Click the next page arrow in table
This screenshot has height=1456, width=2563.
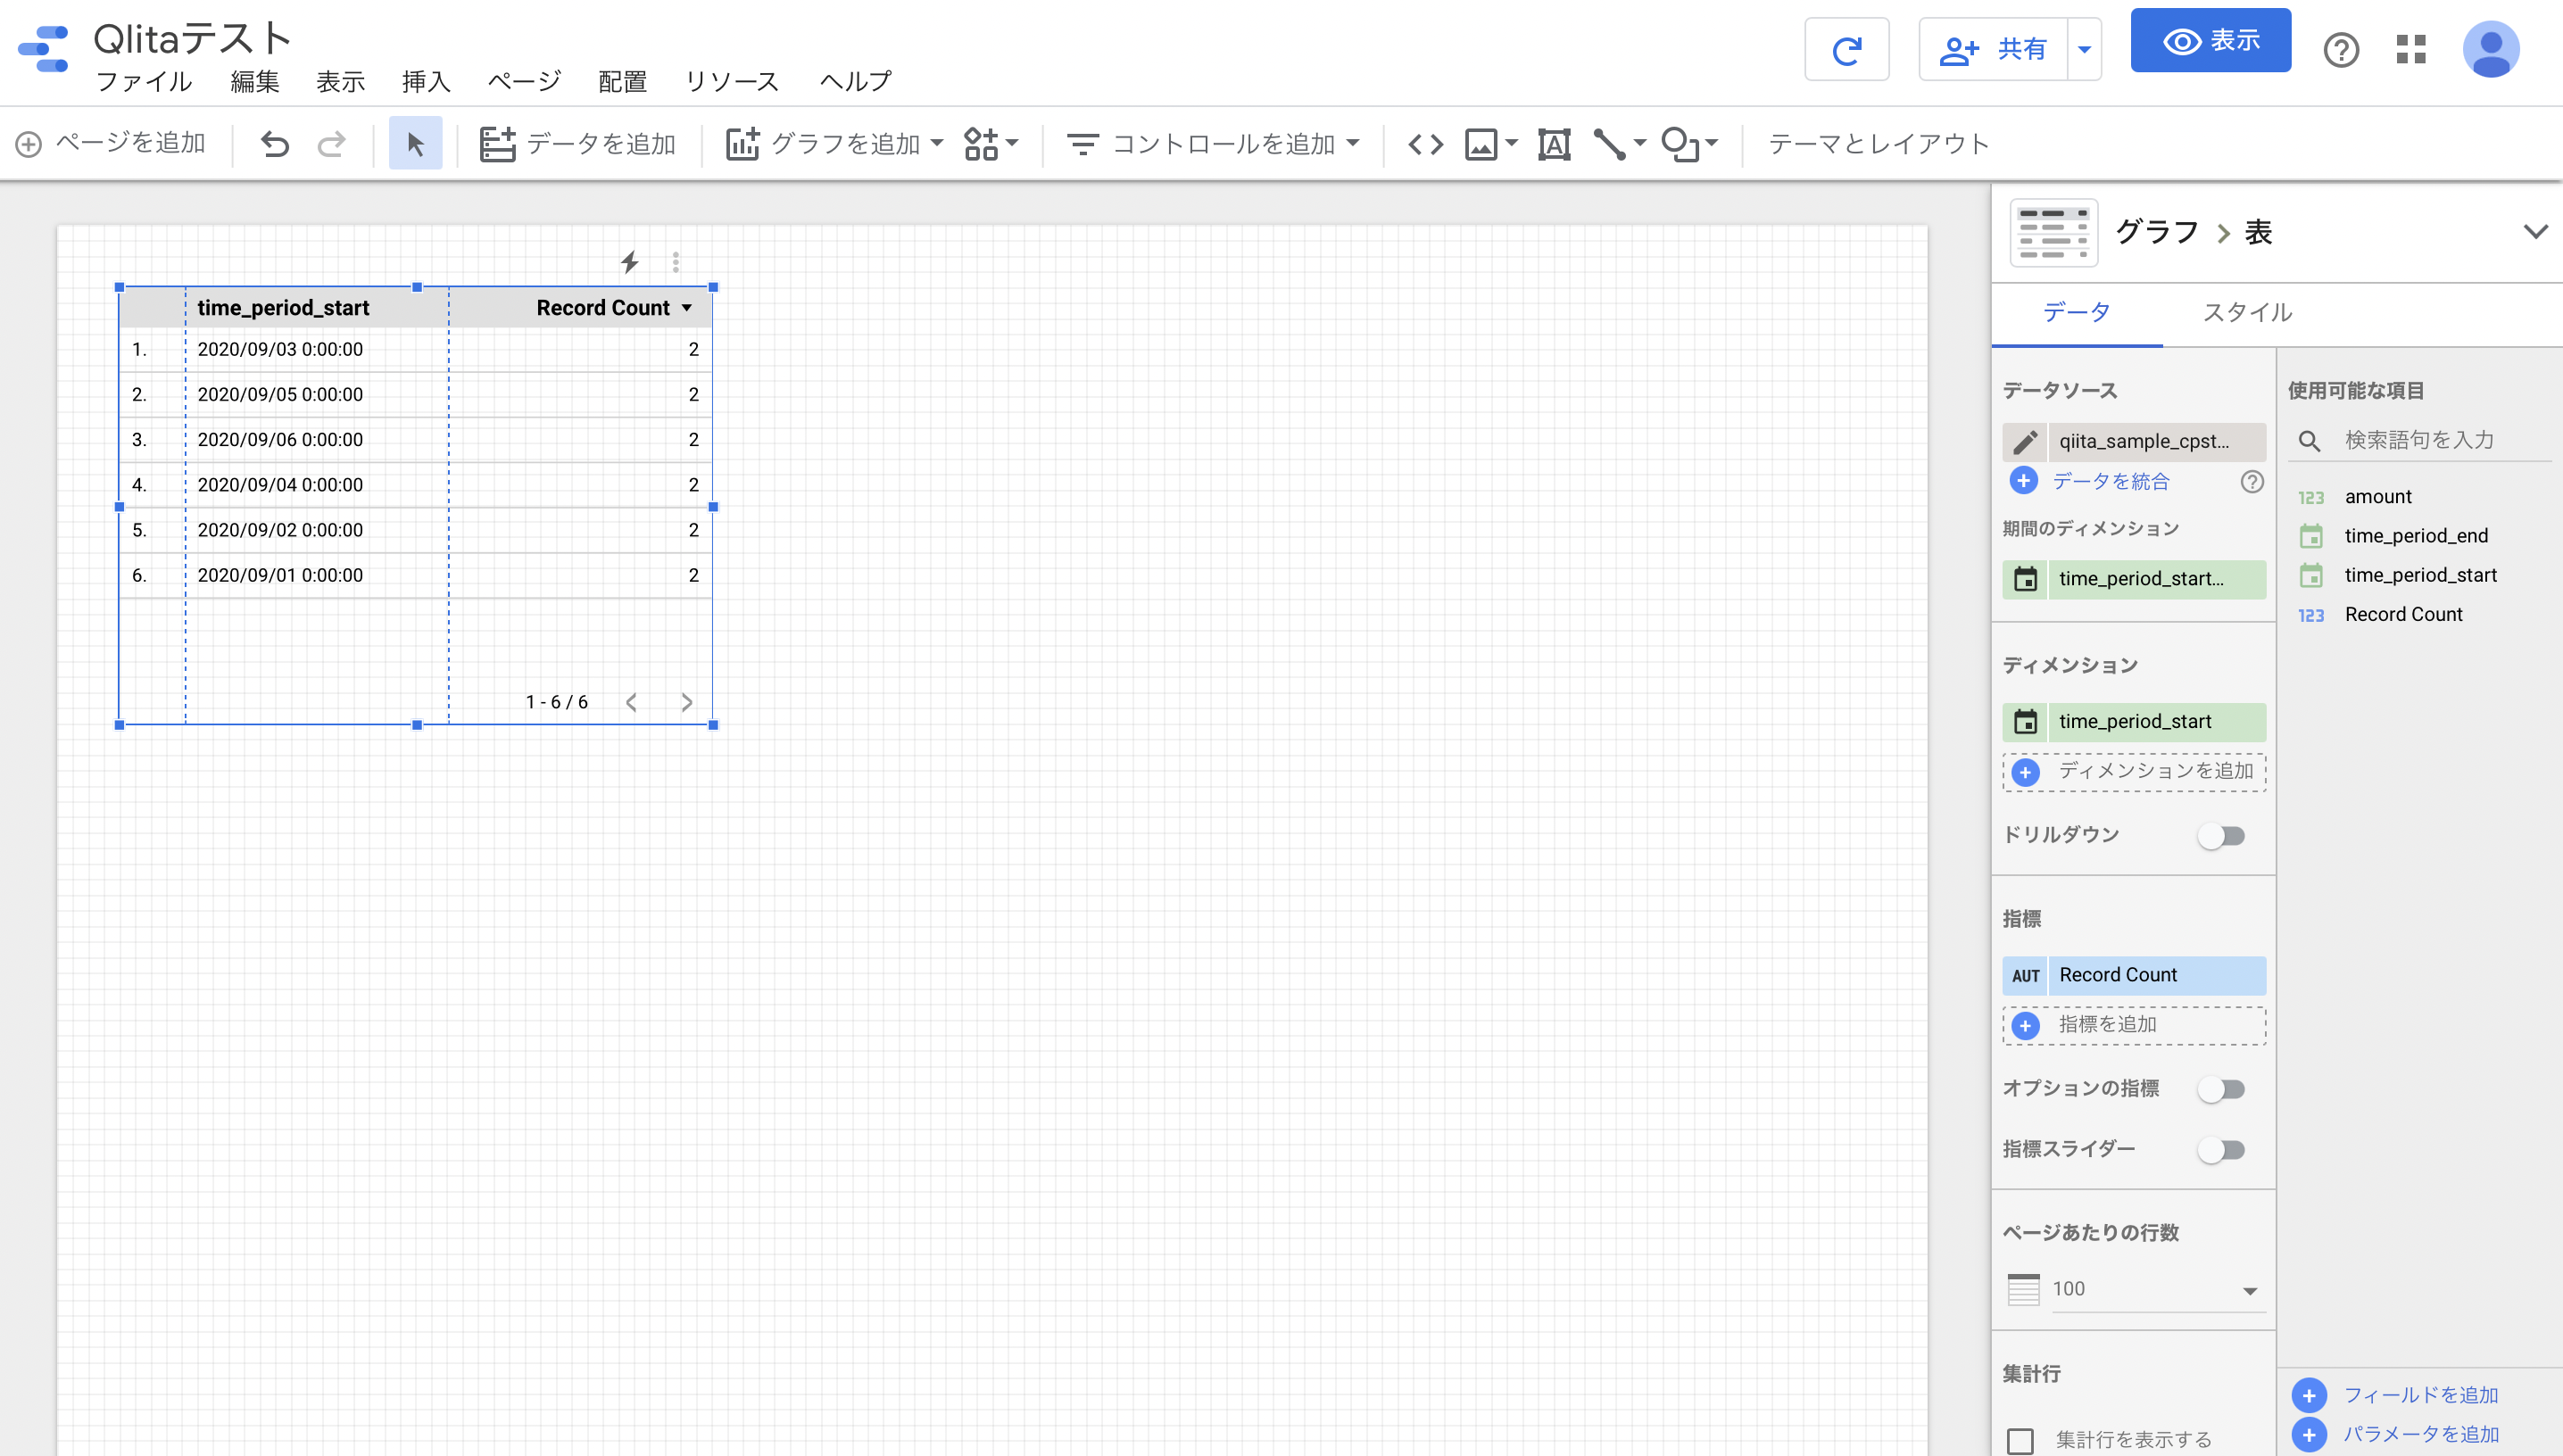pyautogui.click(x=686, y=700)
